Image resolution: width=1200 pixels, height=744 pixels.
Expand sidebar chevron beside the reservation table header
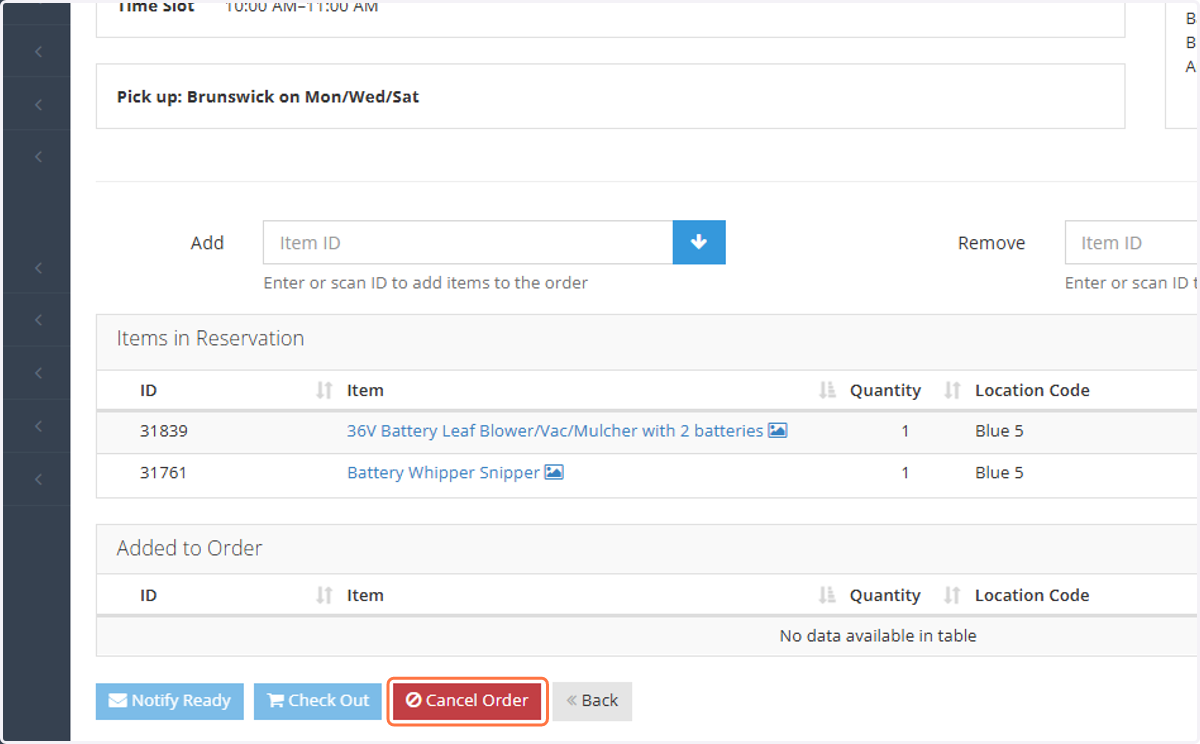coord(38,373)
